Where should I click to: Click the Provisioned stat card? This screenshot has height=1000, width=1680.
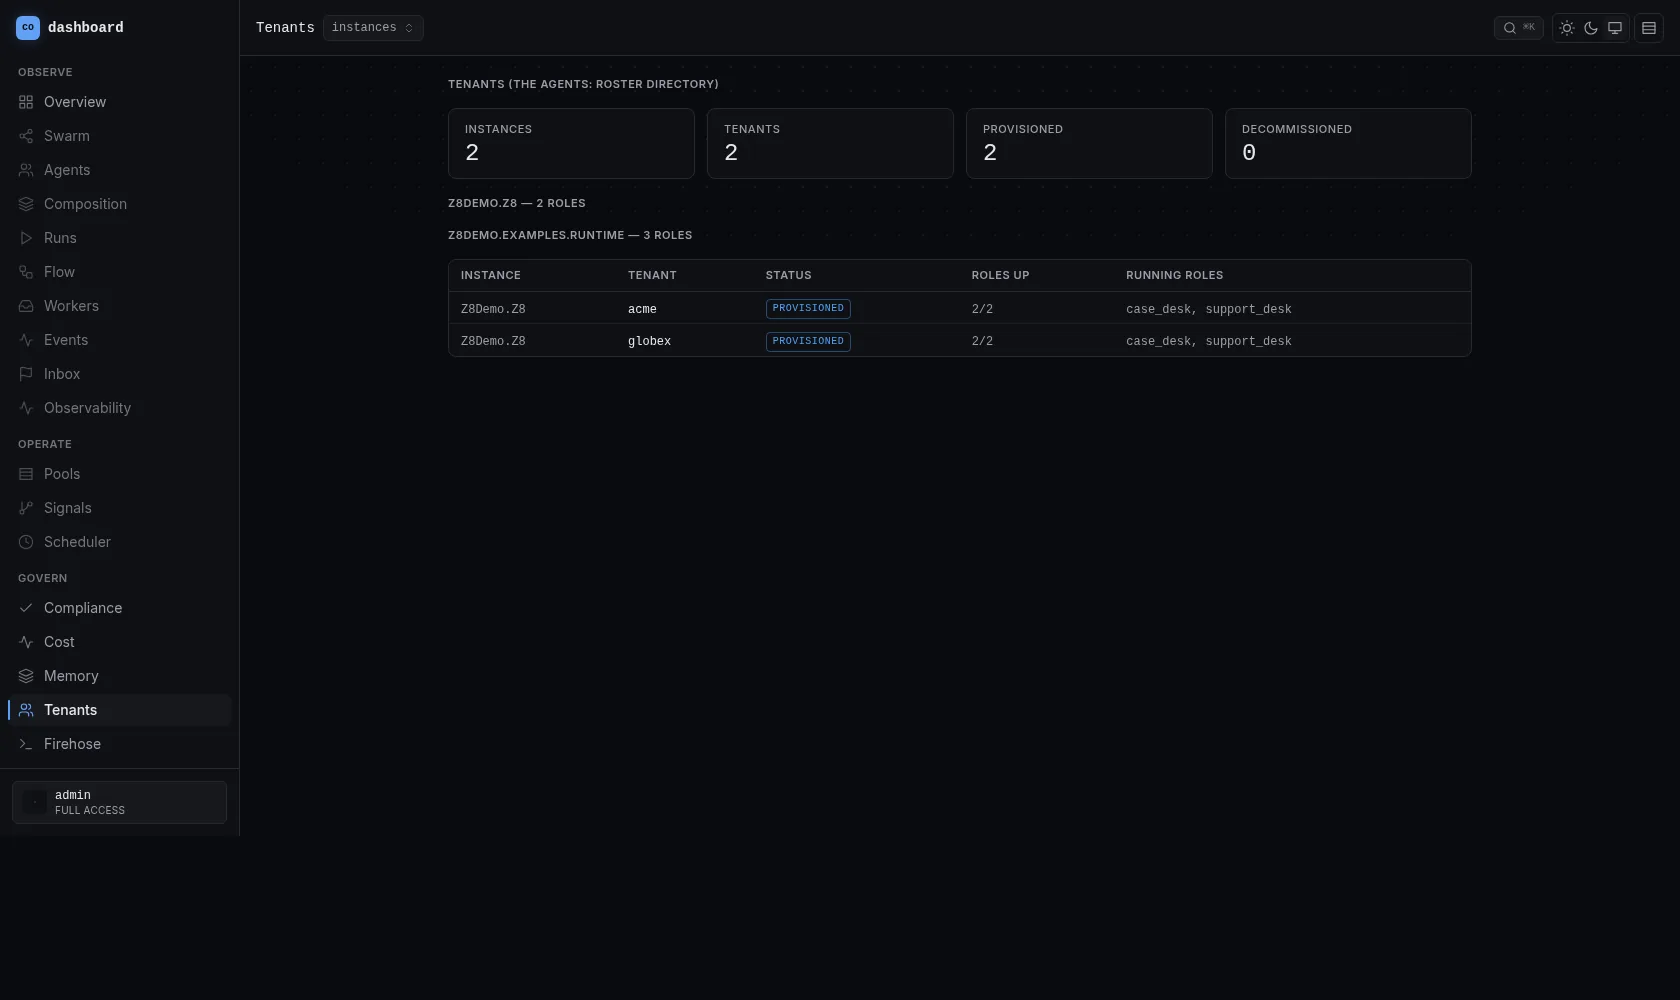pyautogui.click(x=1089, y=144)
